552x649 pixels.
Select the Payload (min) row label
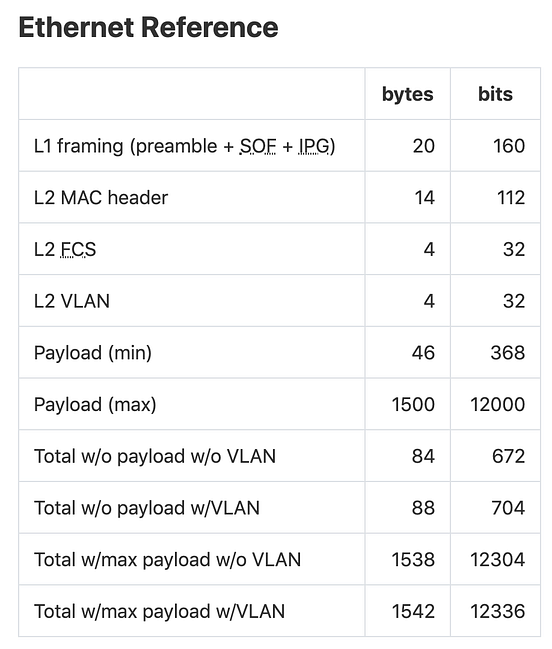click(93, 353)
